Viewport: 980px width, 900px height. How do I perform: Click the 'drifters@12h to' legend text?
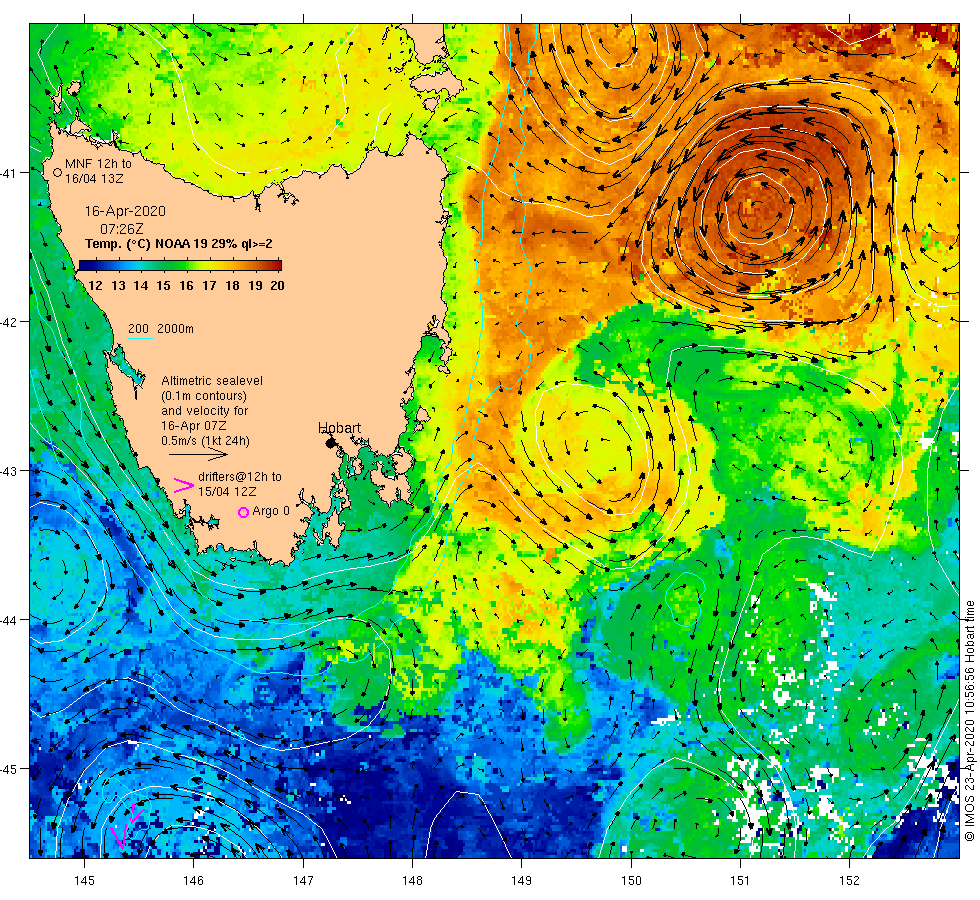coord(240,476)
